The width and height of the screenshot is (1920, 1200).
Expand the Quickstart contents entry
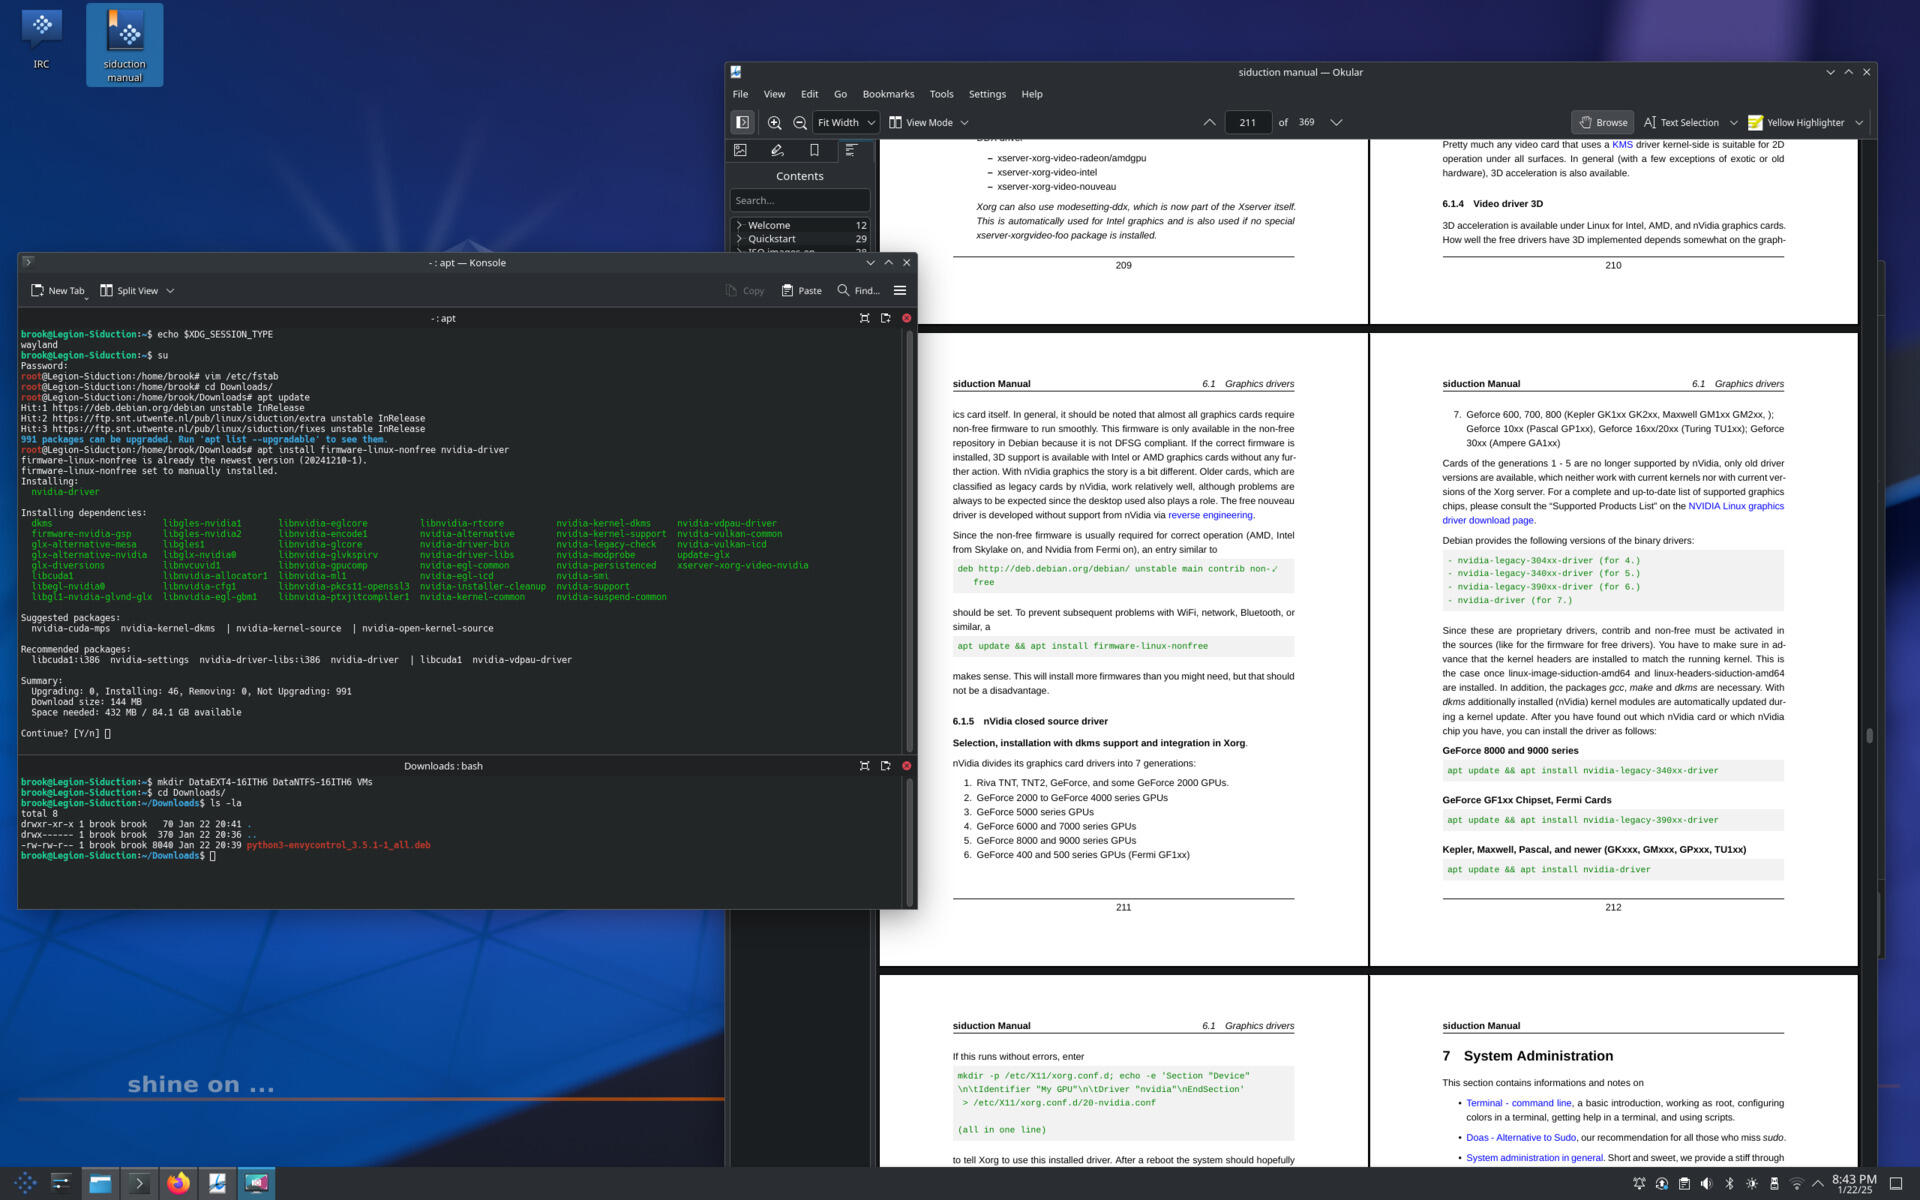(739, 239)
